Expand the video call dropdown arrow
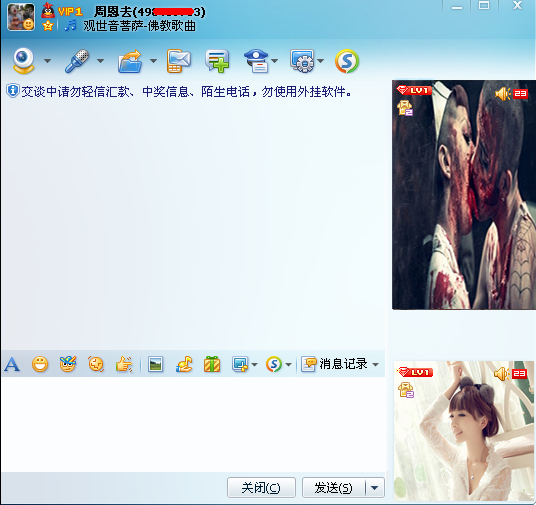The image size is (536, 505). coord(47,61)
